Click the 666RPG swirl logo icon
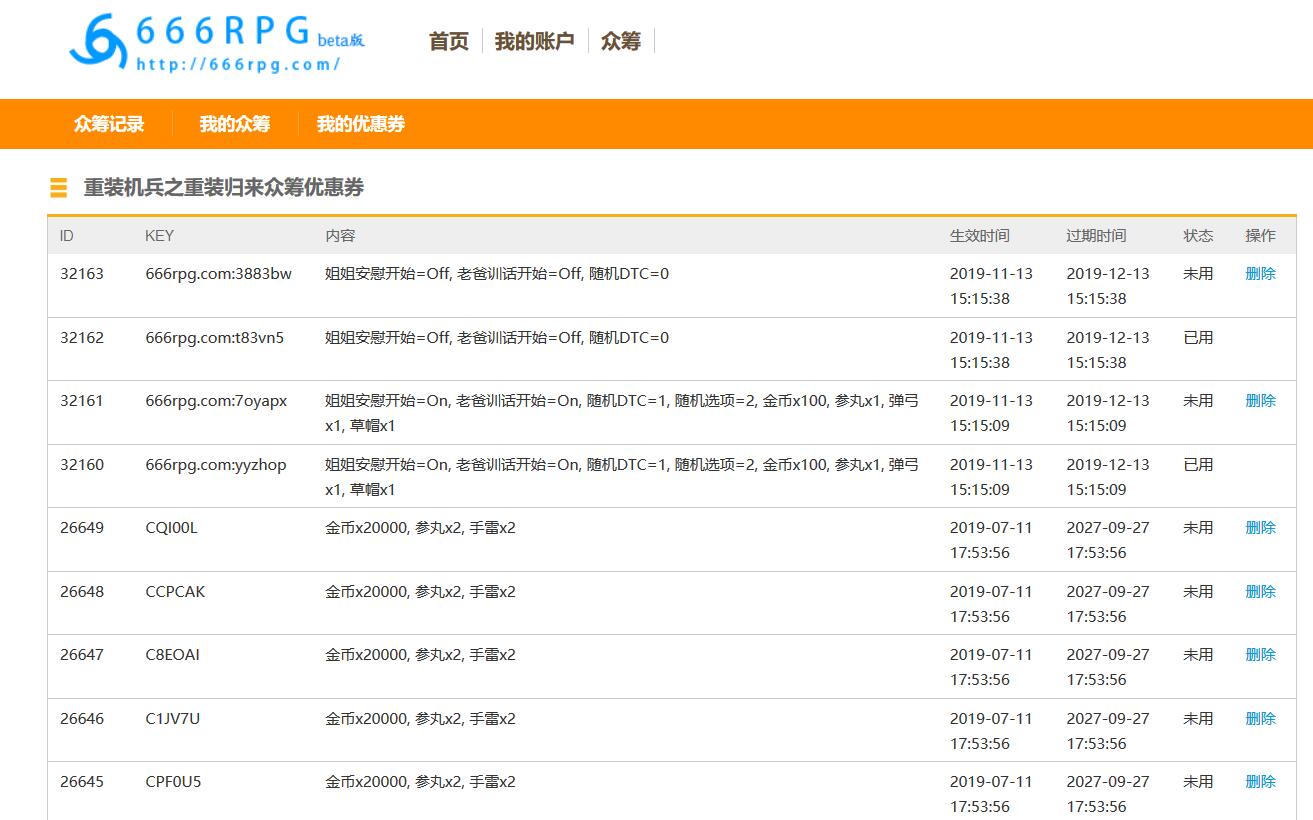 click(97, 41)
